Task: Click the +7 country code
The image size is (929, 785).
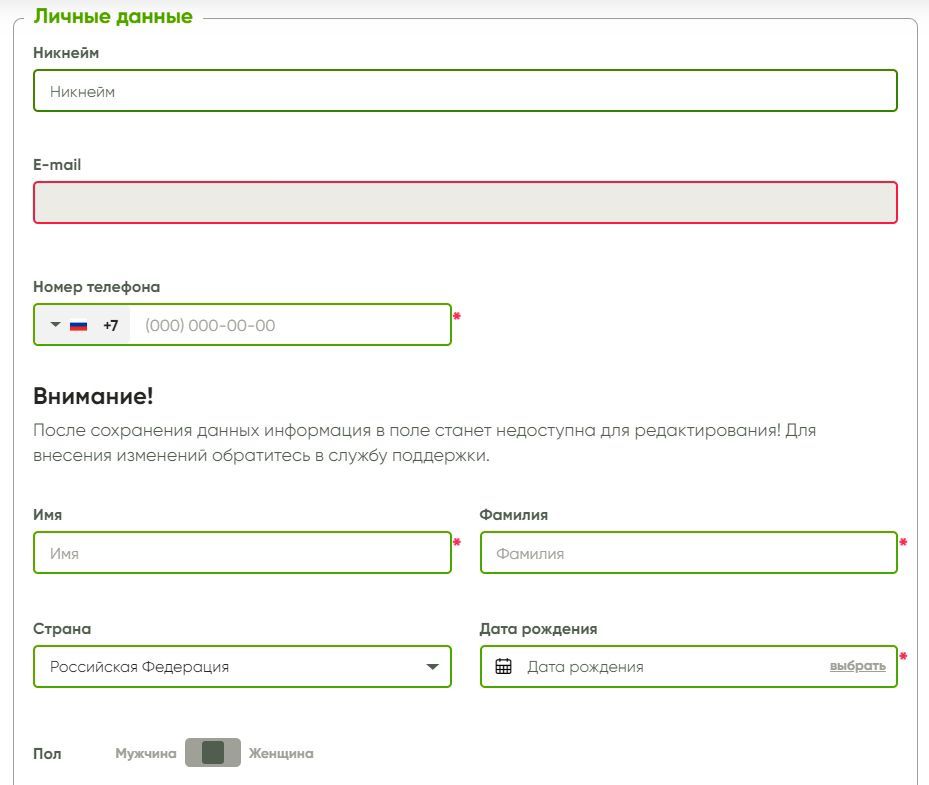Action: tap(110, 325)
